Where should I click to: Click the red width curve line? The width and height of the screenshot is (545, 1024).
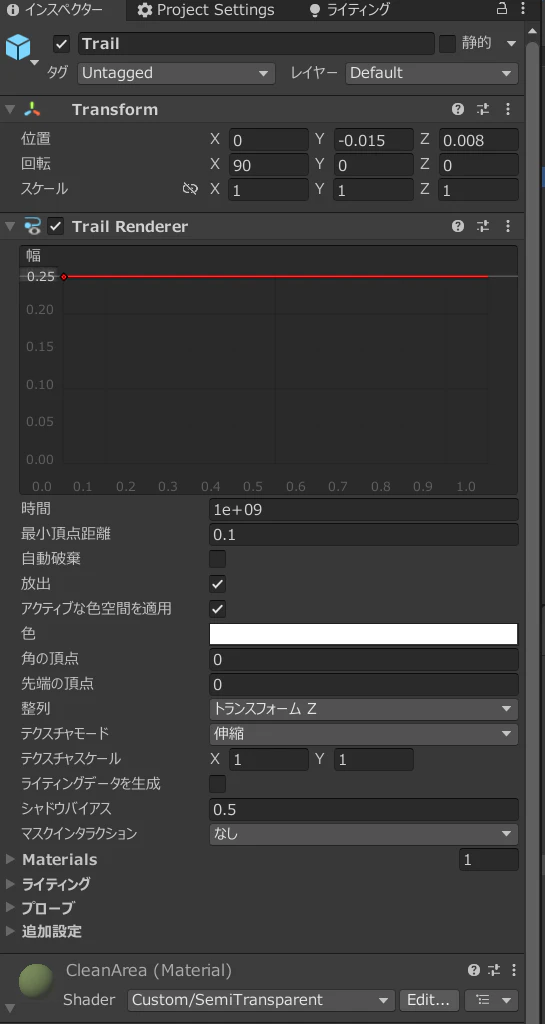[x=275, y=277]
